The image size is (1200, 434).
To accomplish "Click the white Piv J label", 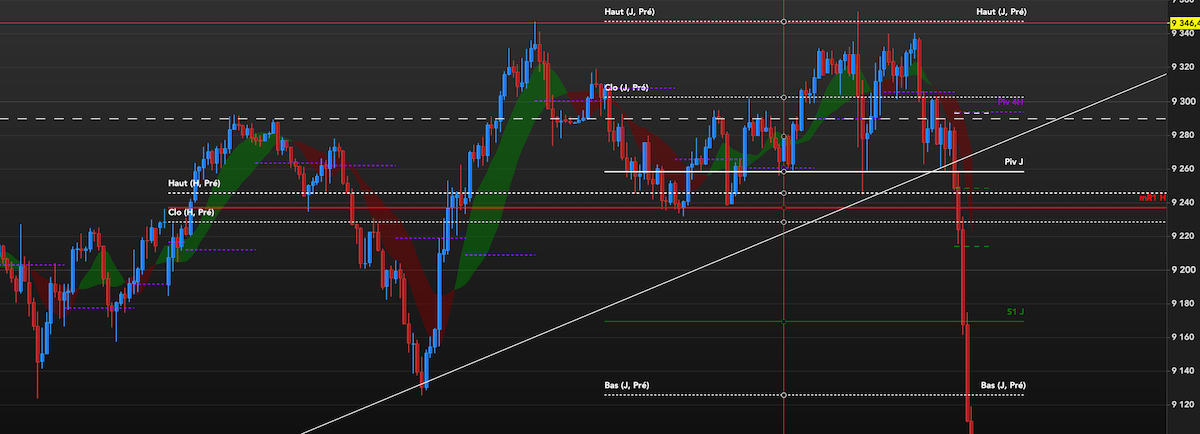I will point(1014,160).
